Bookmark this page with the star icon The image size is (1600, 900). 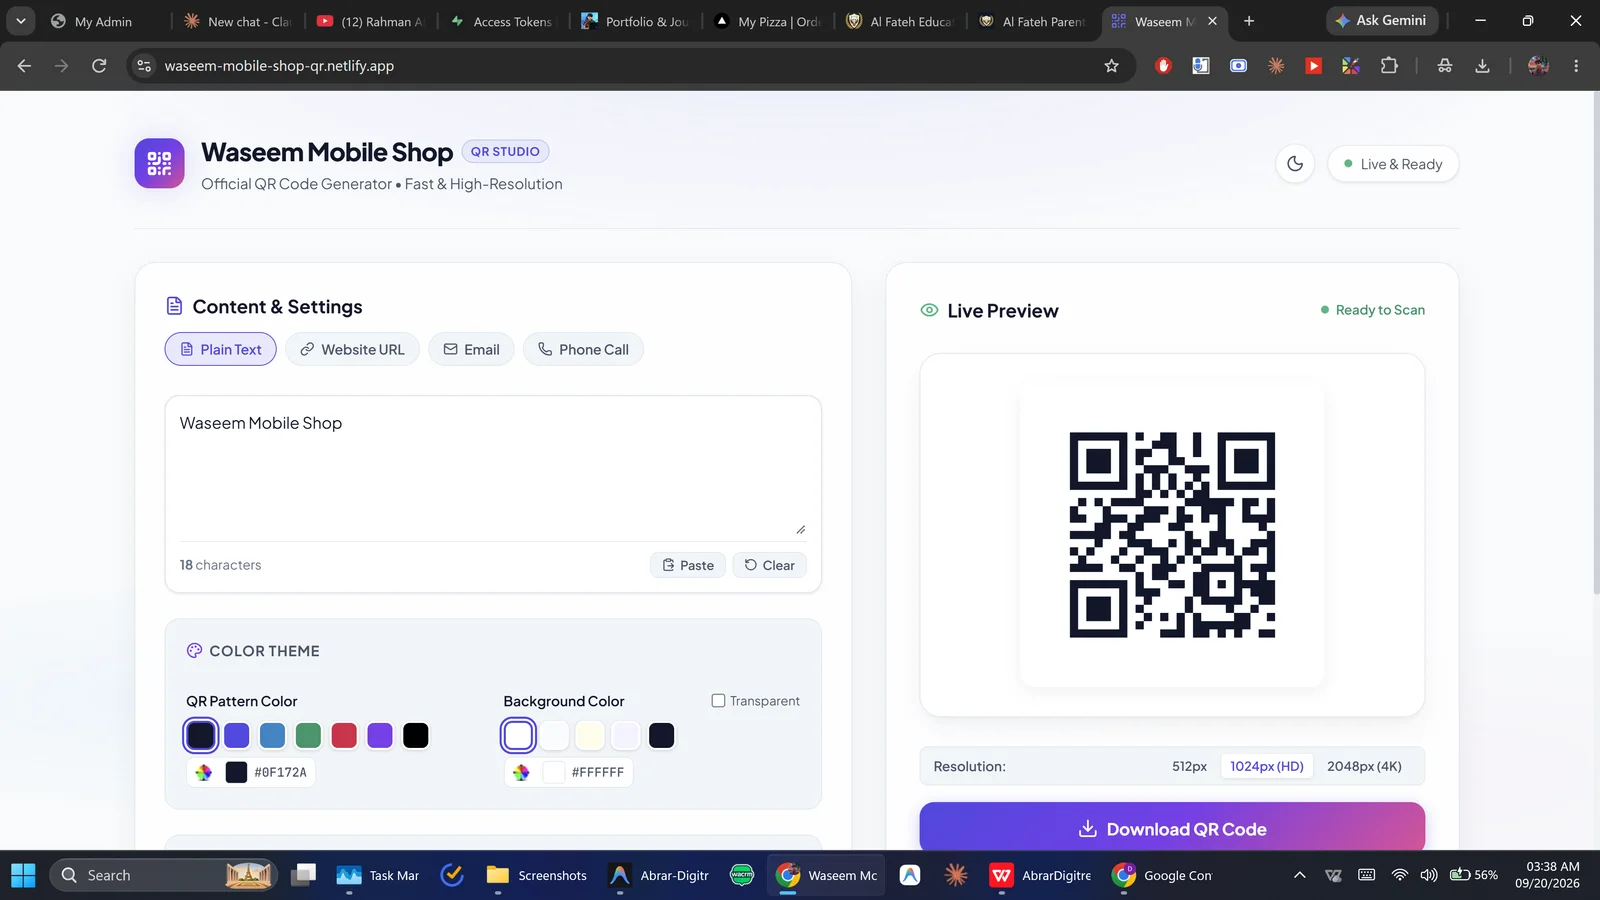click(1111, 66)
